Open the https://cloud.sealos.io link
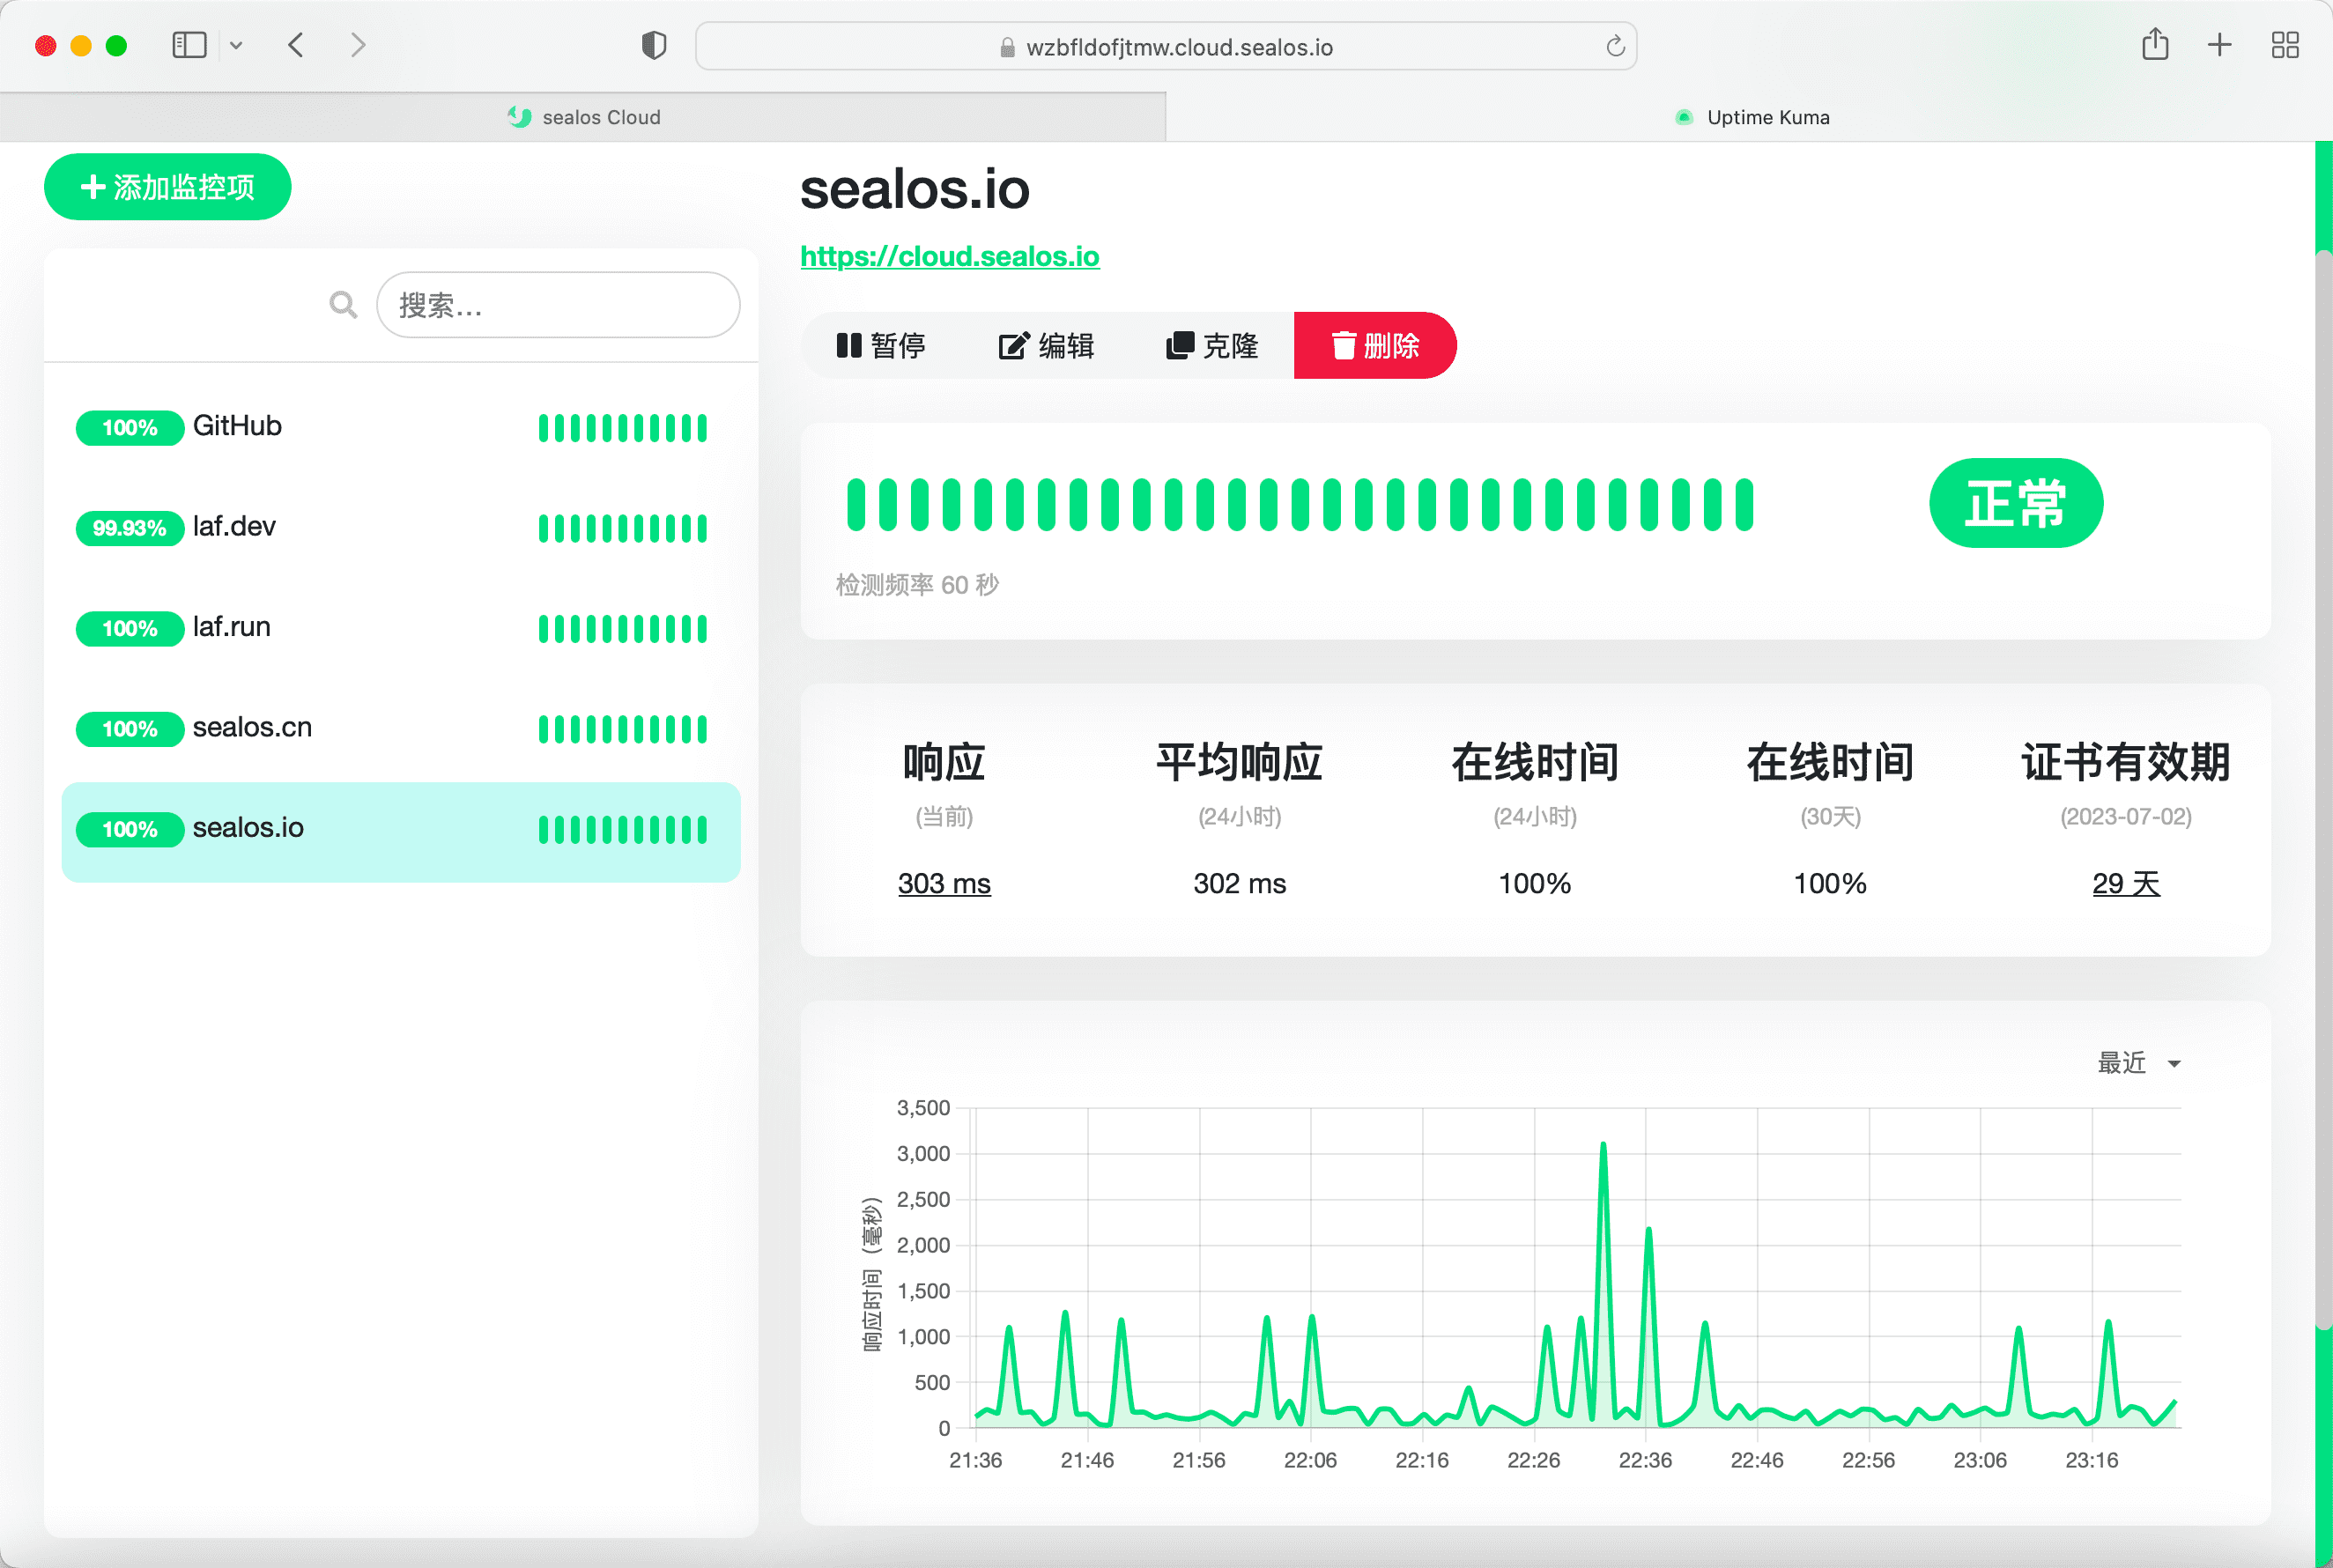 (x=950, y=256)
